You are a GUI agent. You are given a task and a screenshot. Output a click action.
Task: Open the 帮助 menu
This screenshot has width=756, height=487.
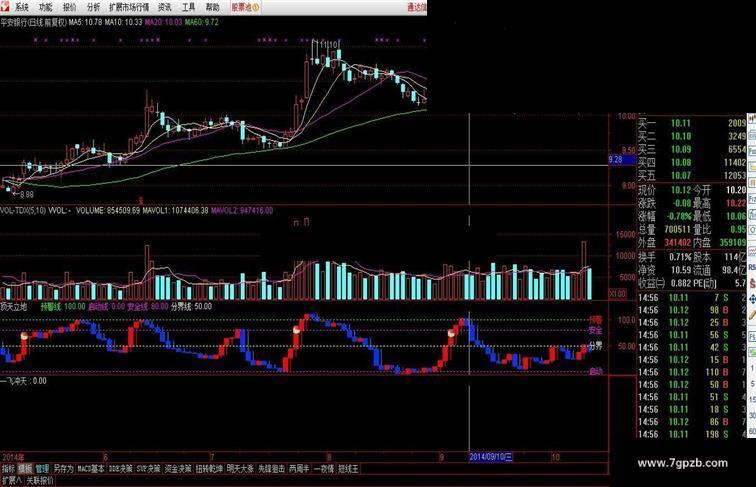click(x=213, y=7)
